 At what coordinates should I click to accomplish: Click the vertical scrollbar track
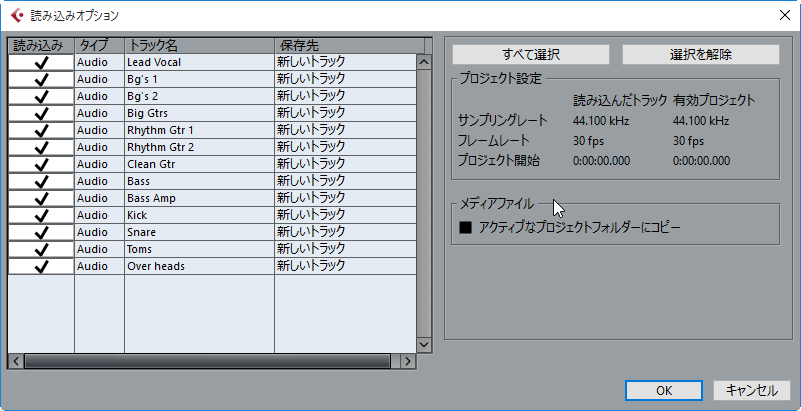point(424,204)
